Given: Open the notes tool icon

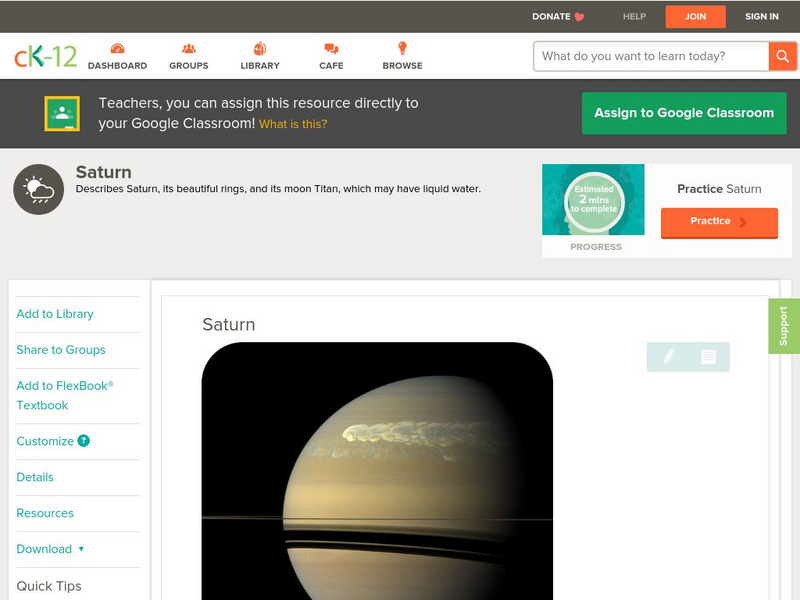Looking at the screenshot, I should (708, 356).
